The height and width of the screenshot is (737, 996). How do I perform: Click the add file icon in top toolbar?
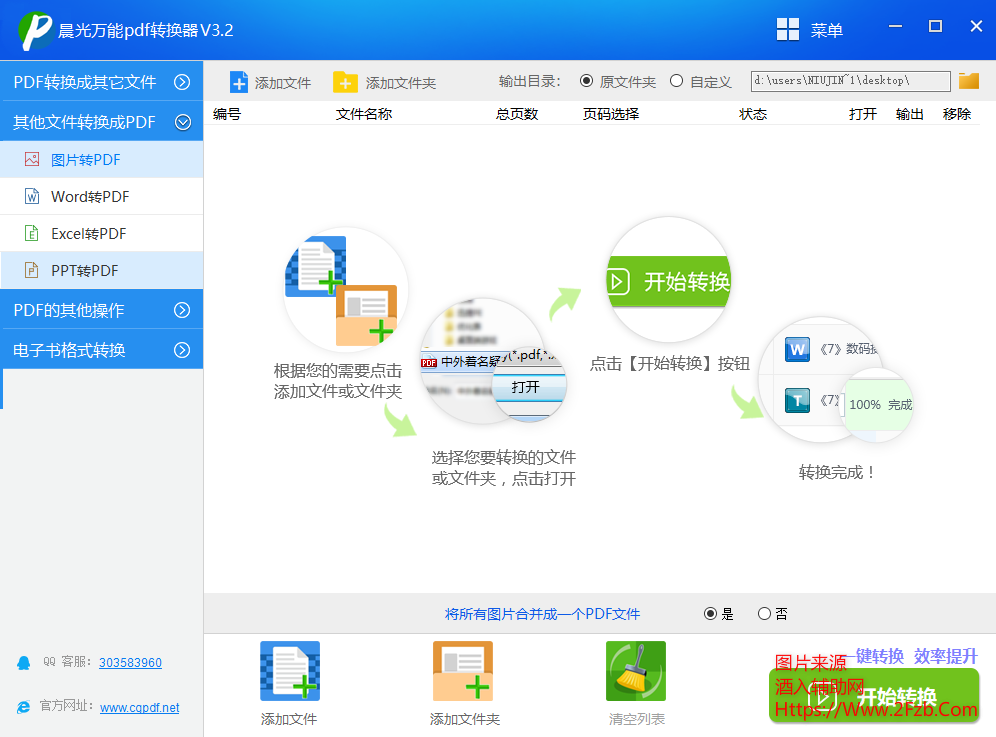[x=239, y=82]
